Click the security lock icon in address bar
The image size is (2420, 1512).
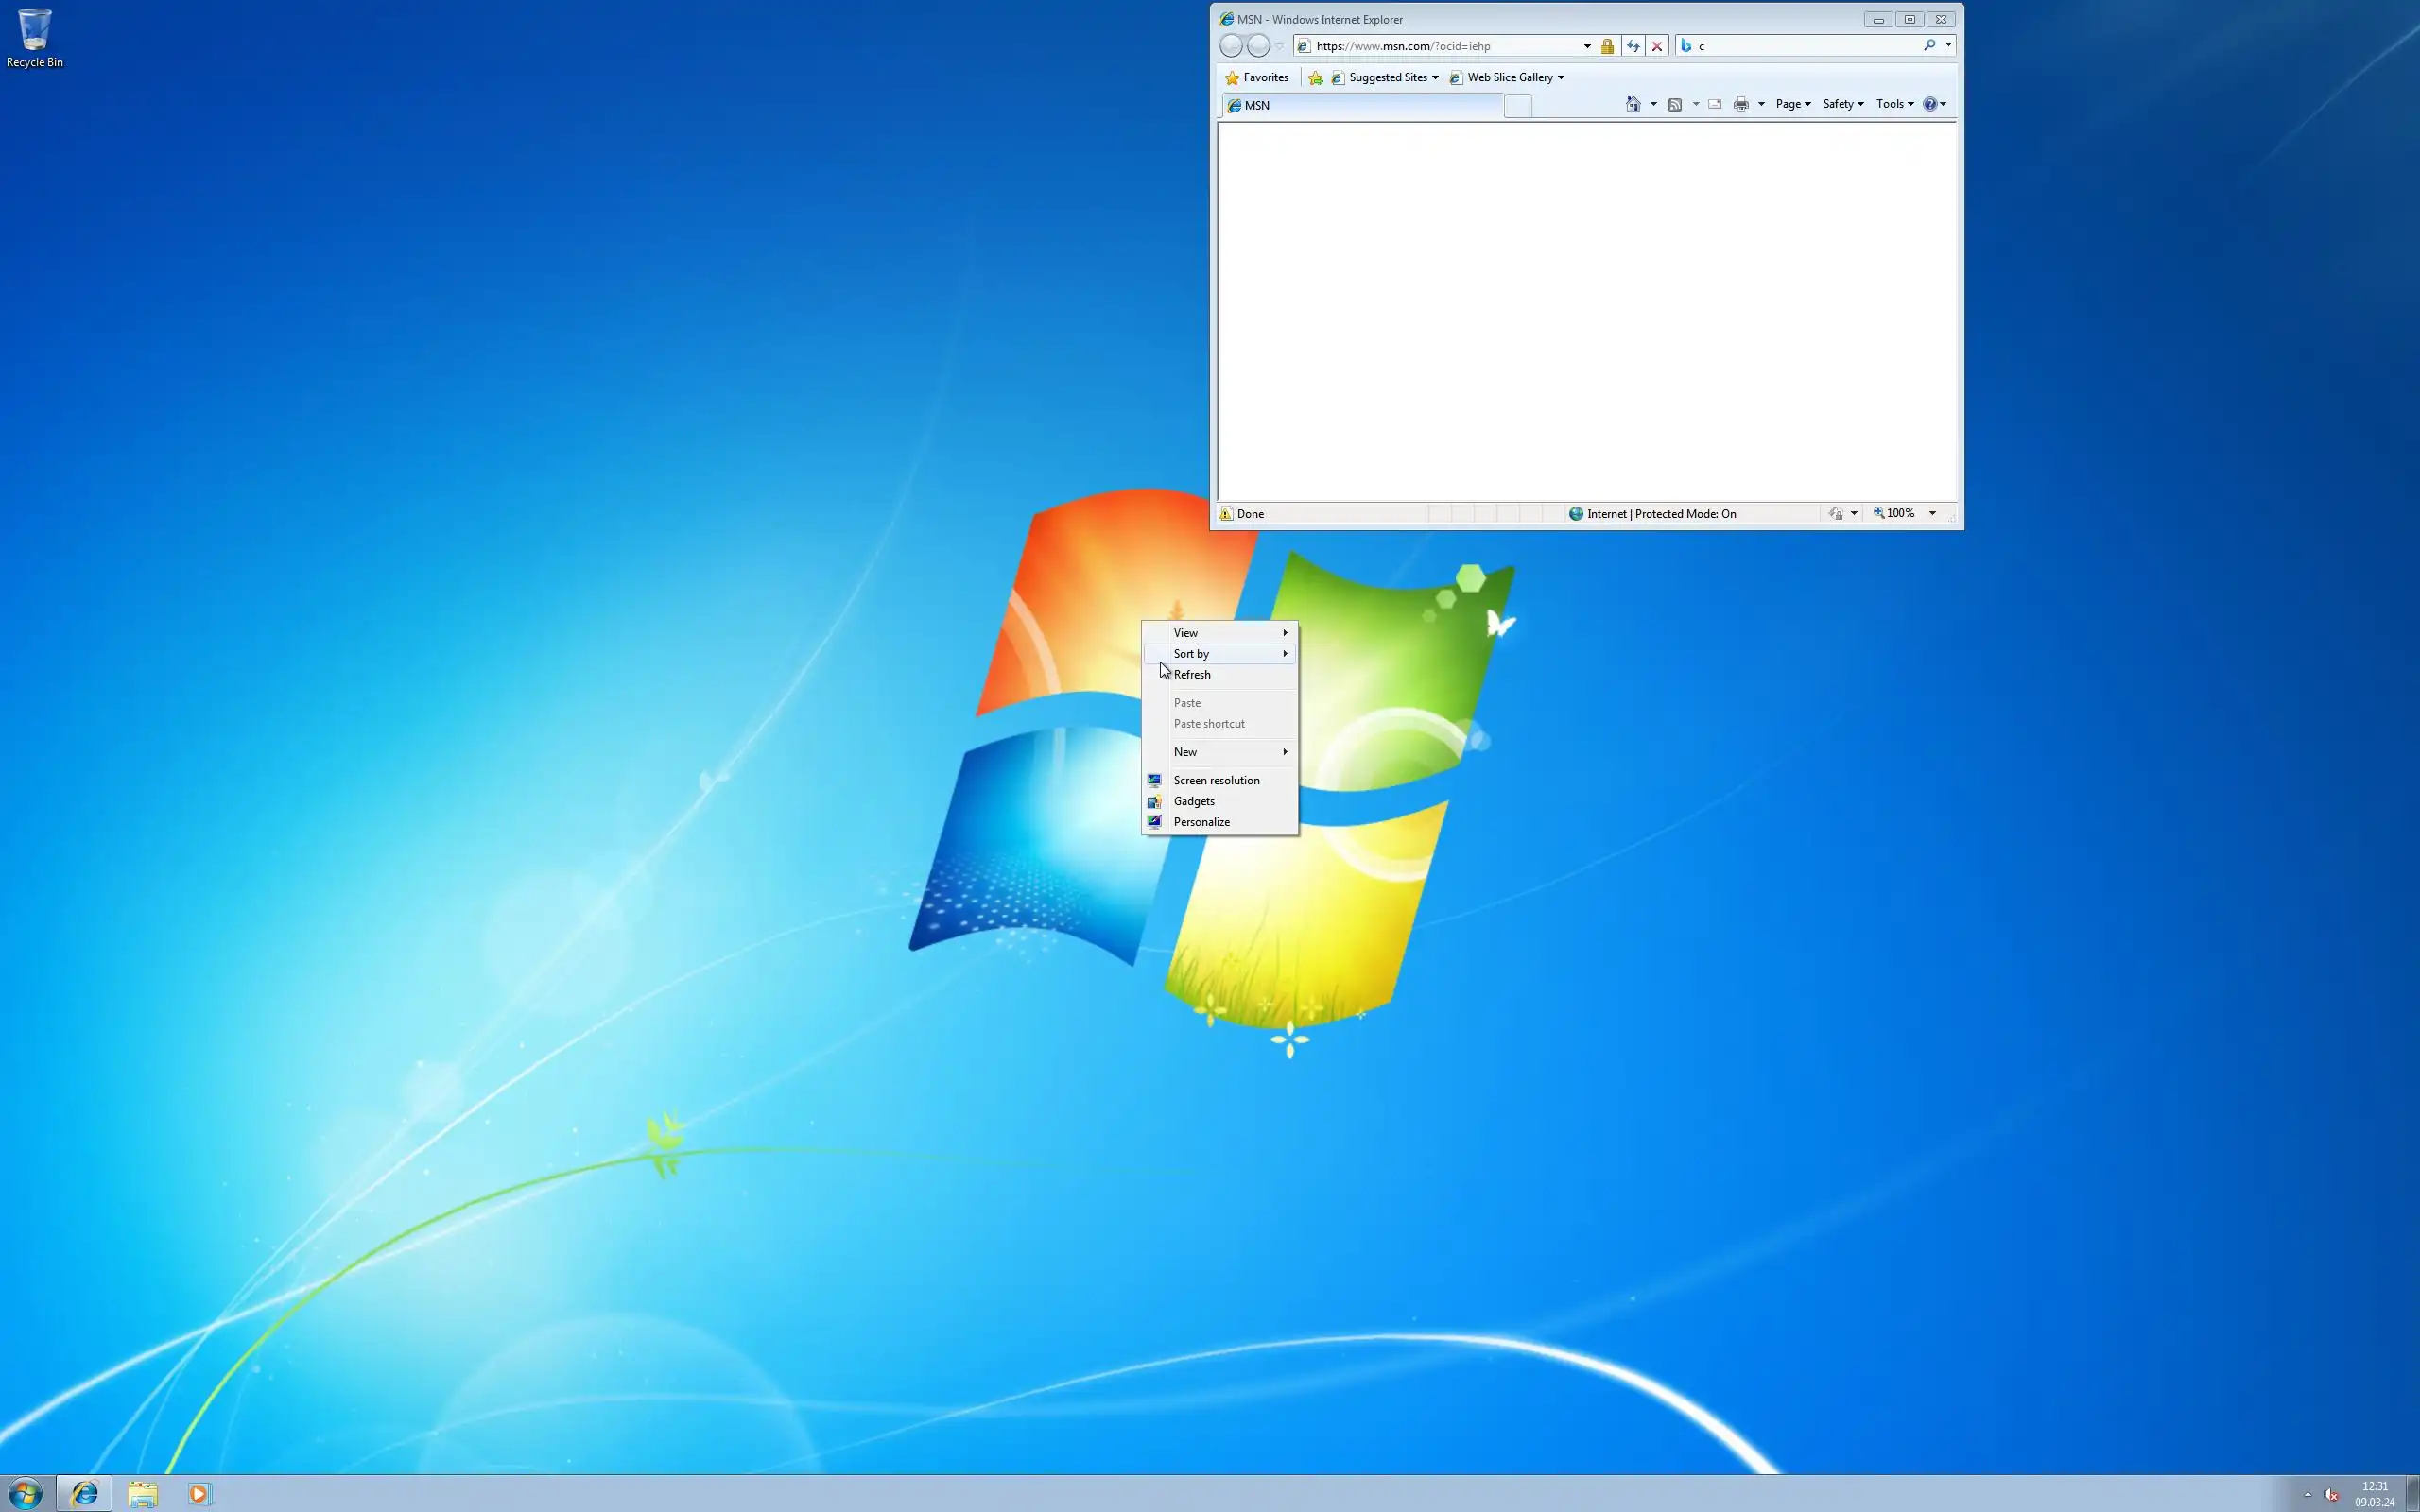pos(1607,46)
